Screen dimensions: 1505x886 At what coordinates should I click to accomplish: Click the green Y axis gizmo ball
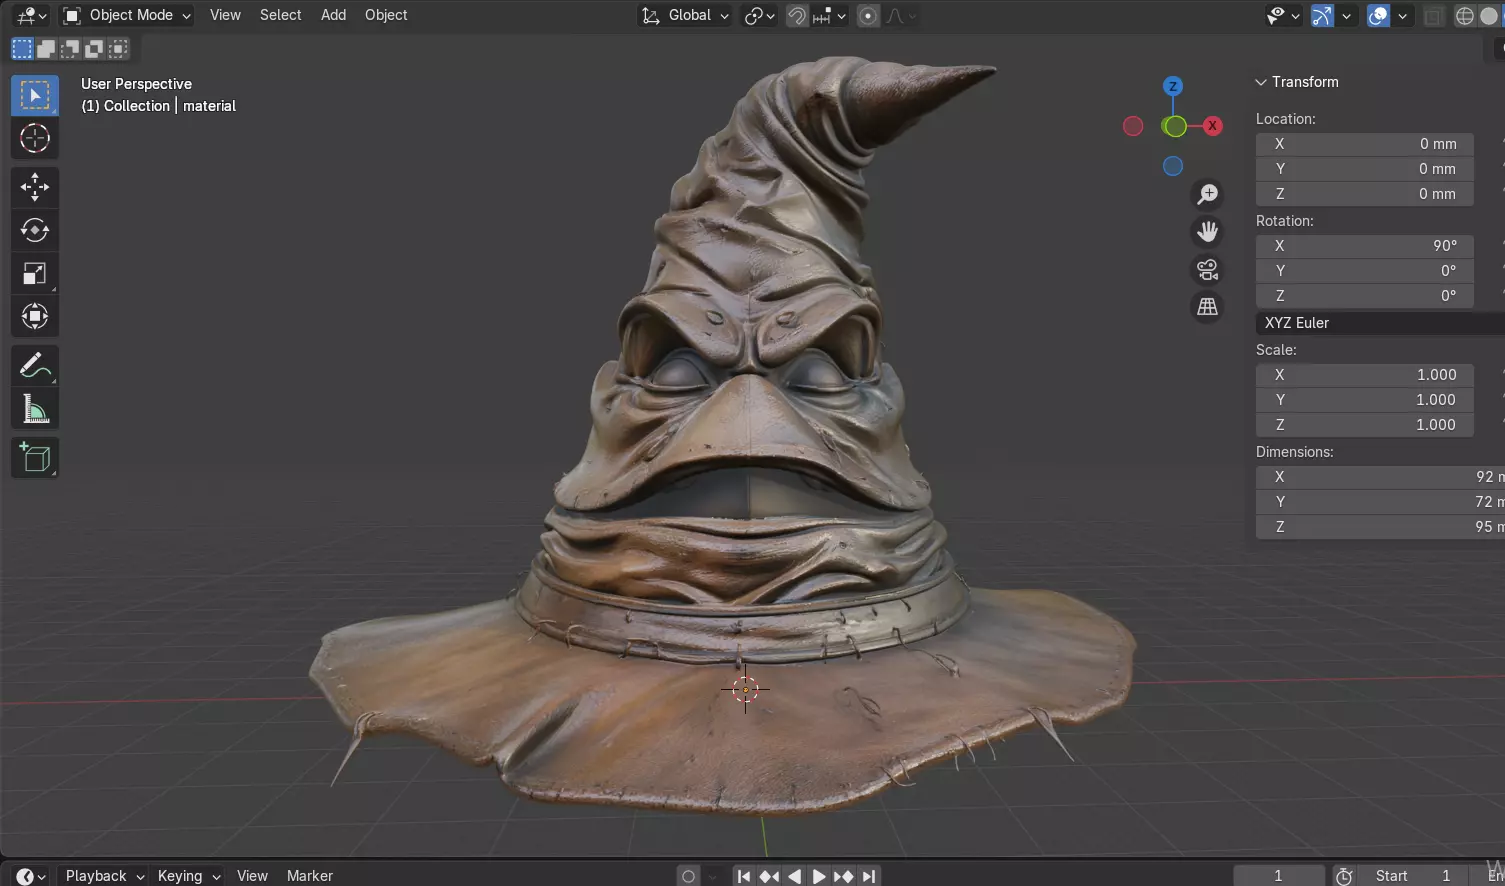pos(1175,126)
